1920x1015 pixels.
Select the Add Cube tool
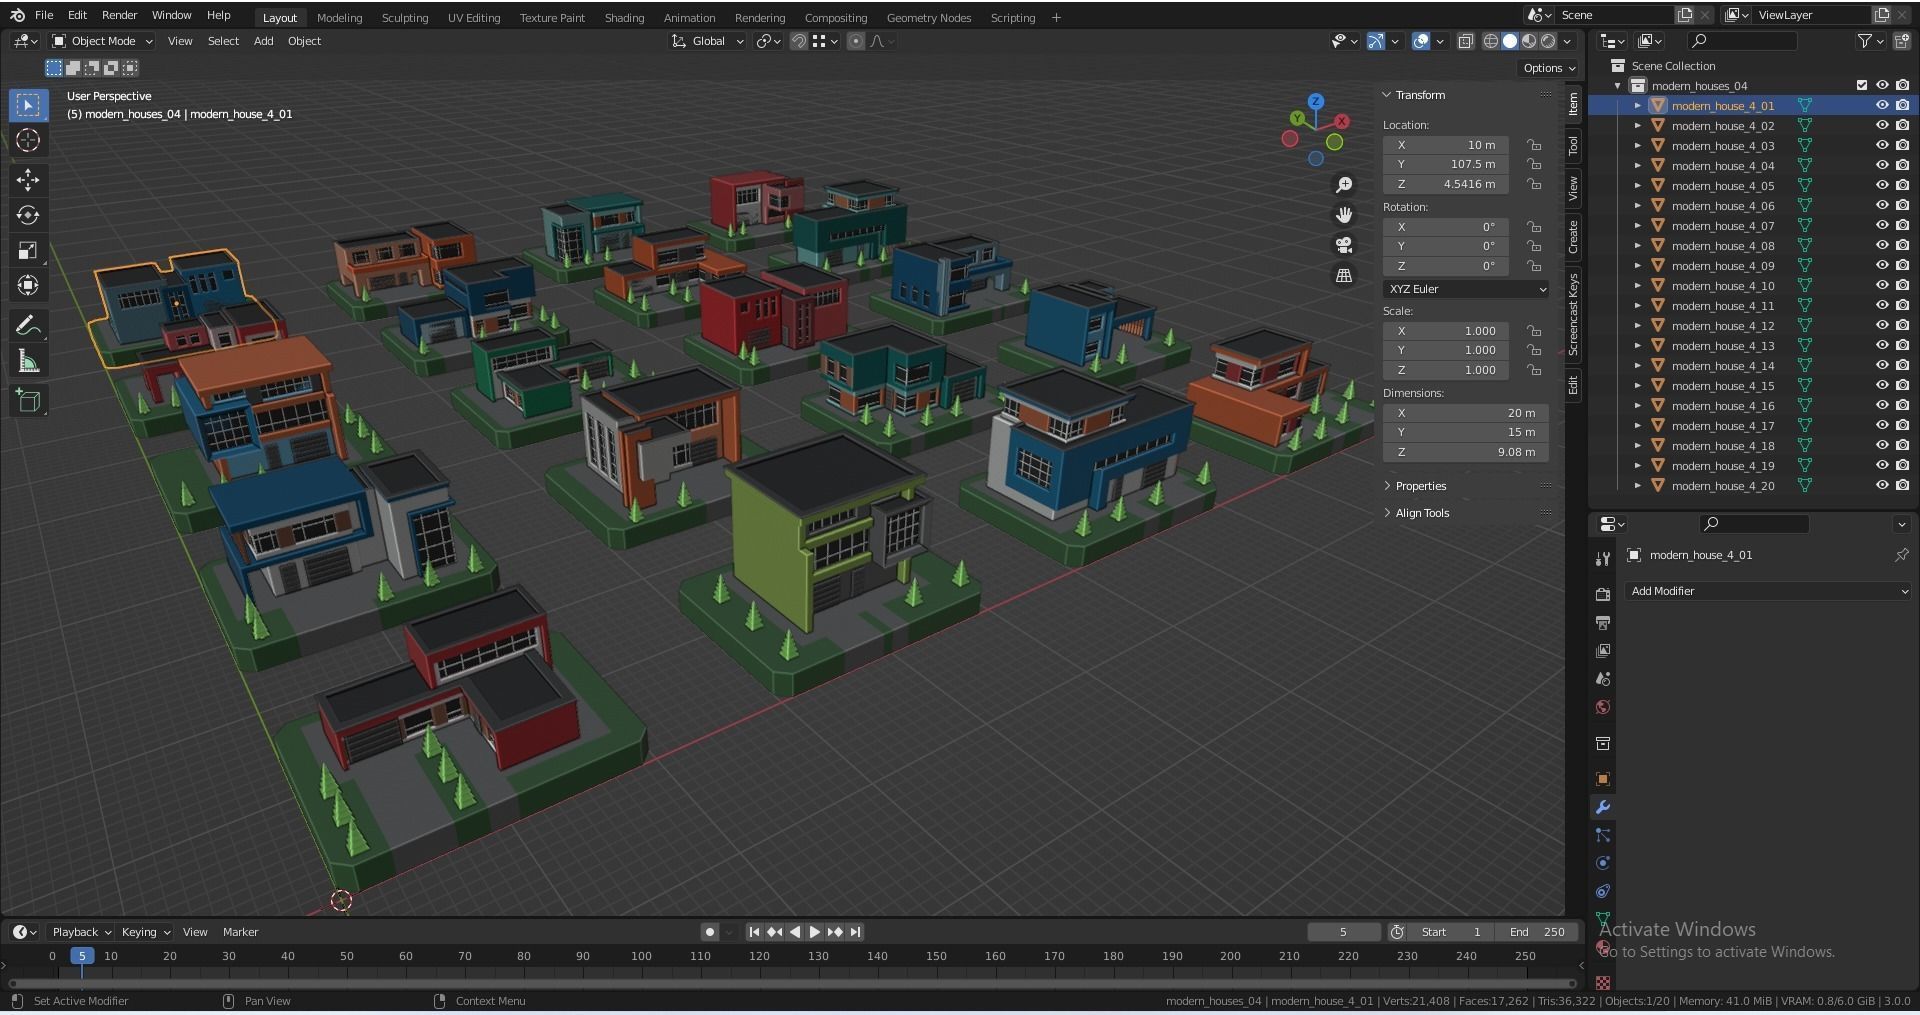pos(28,401)
